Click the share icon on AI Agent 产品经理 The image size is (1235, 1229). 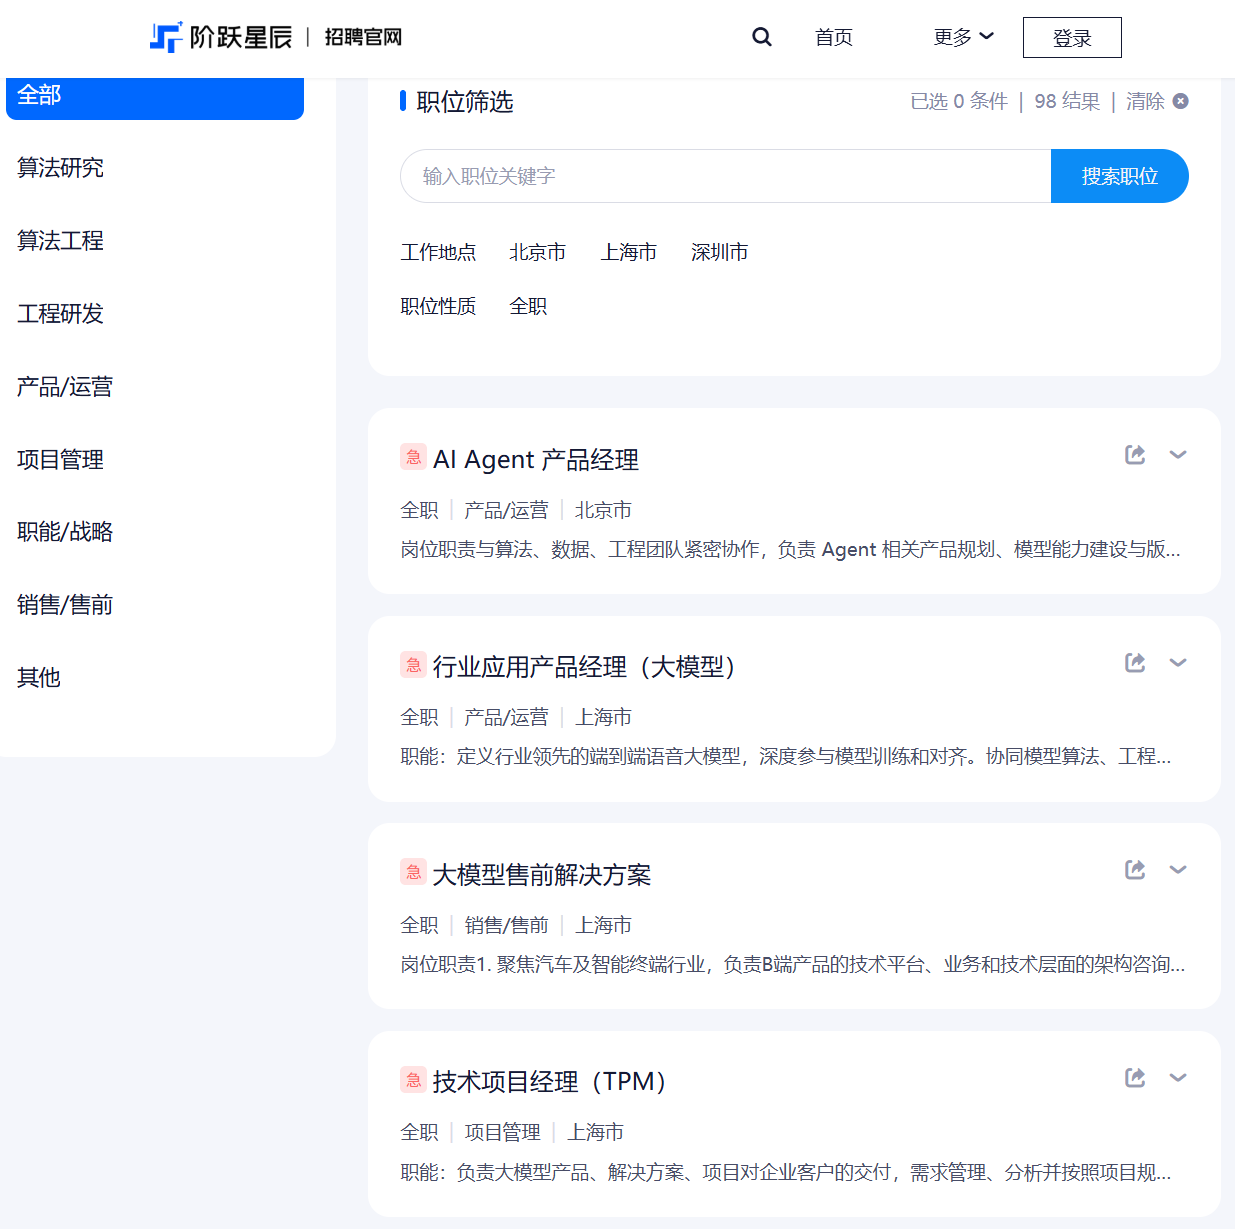[x=1135, y=454]
